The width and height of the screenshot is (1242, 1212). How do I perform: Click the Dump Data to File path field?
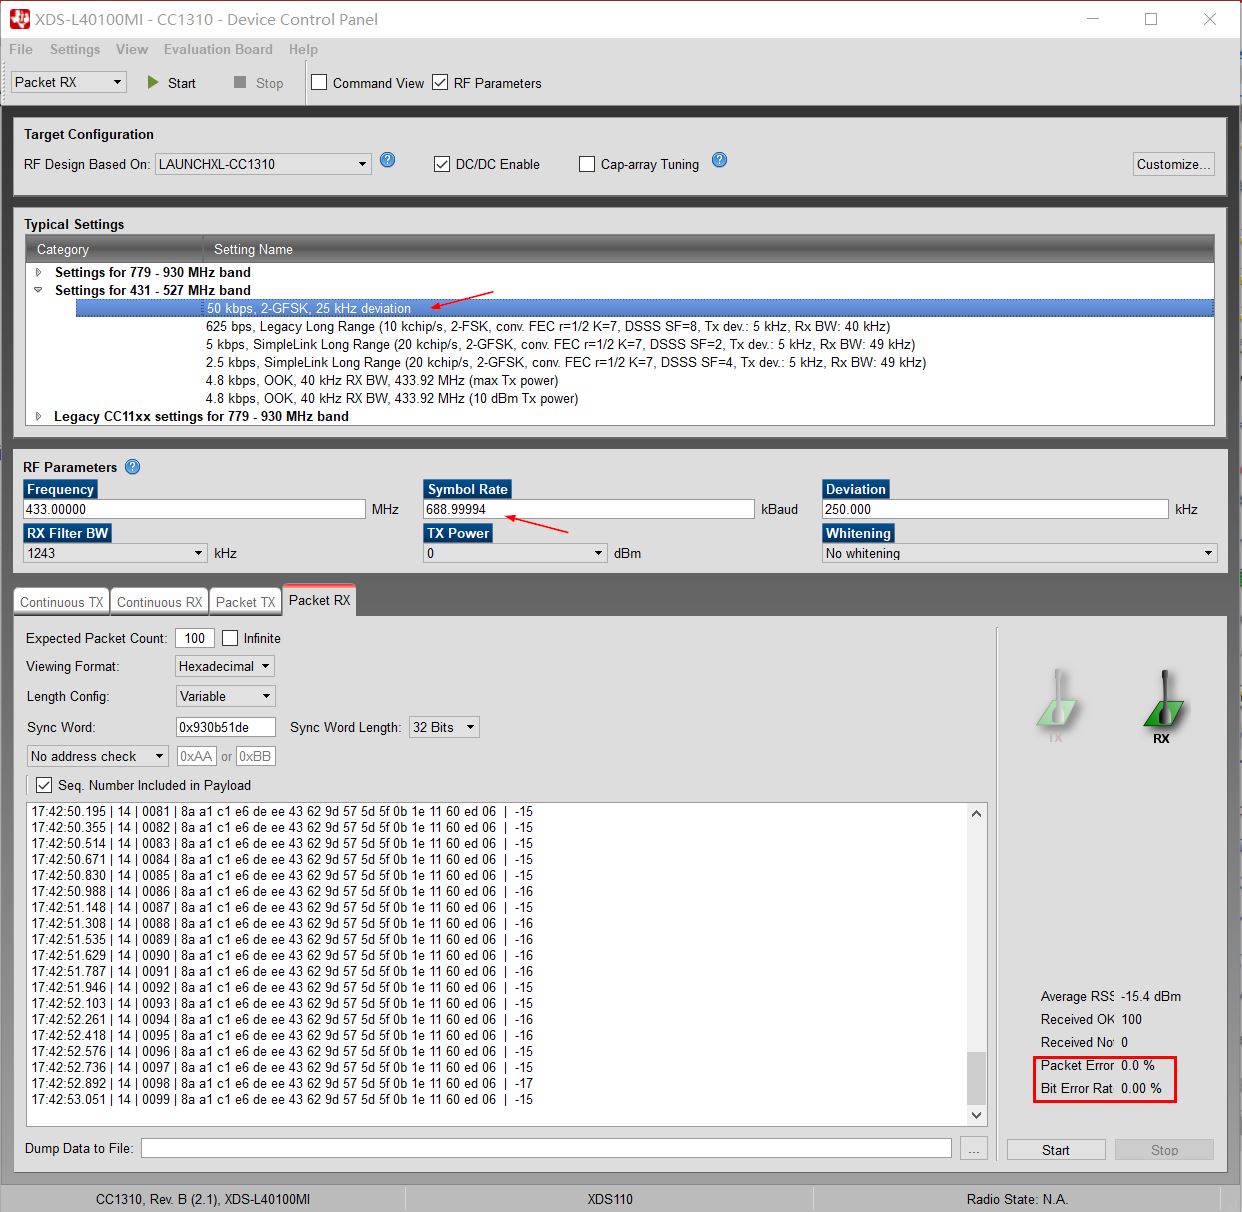coord(546,1148)
